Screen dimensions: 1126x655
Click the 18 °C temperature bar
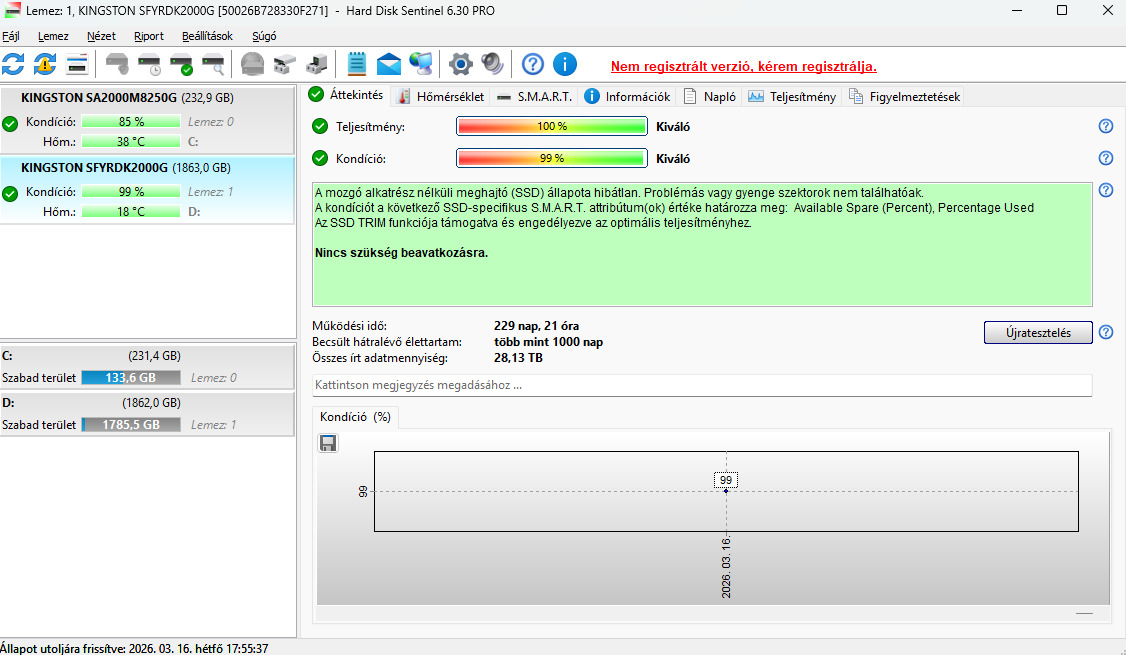pyautogui.click(x=131, y=212)
